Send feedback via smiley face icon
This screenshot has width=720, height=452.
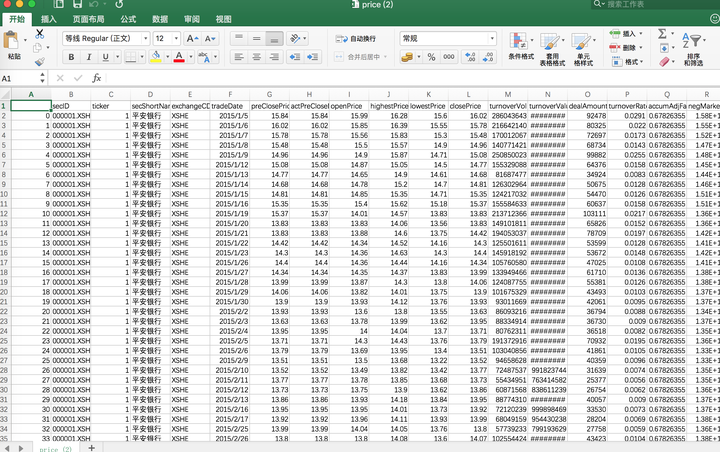click(x=714, y=19)
